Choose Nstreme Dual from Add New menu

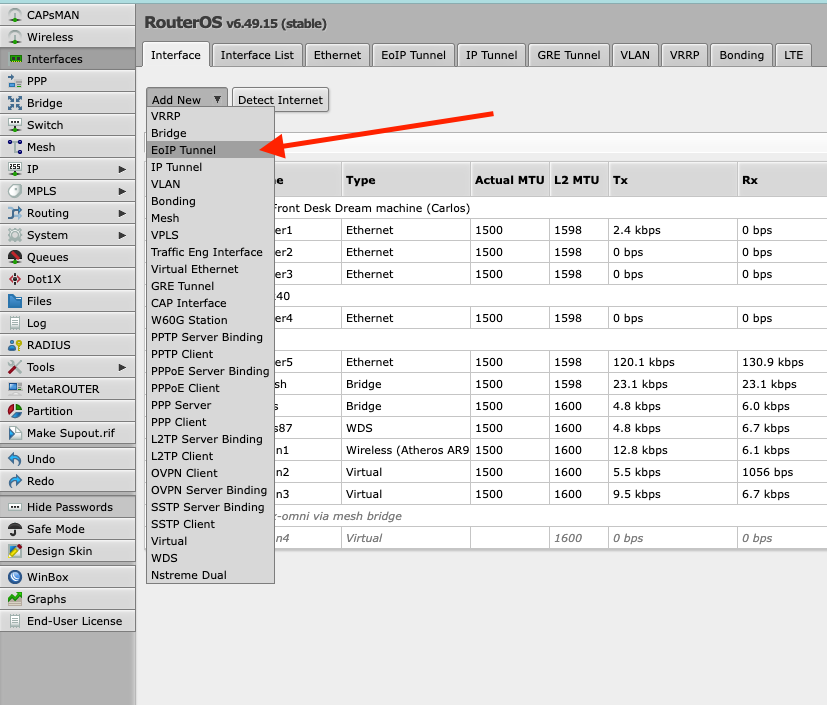coord(210,575)
